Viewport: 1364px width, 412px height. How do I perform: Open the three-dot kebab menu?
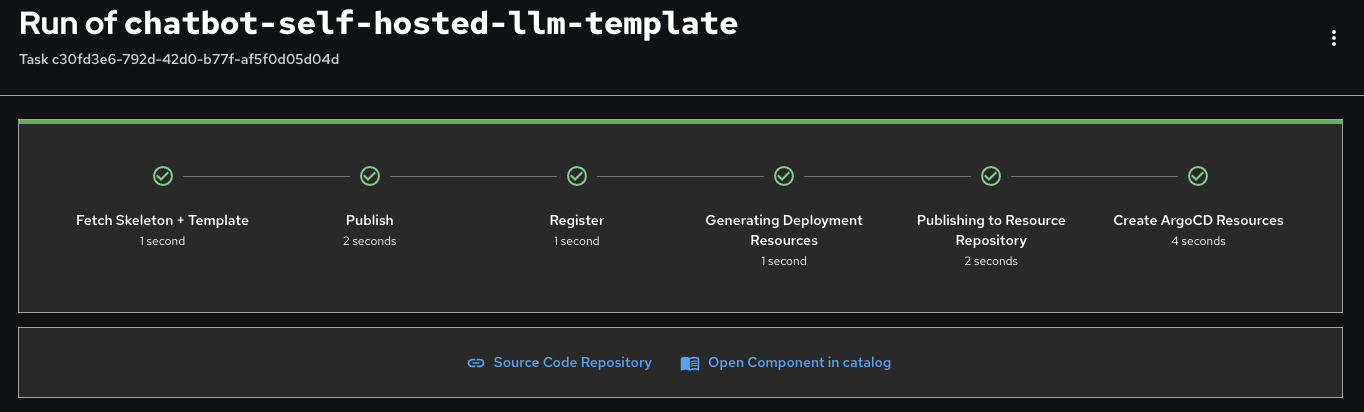pyautogui.click(x=1333, y=39)
